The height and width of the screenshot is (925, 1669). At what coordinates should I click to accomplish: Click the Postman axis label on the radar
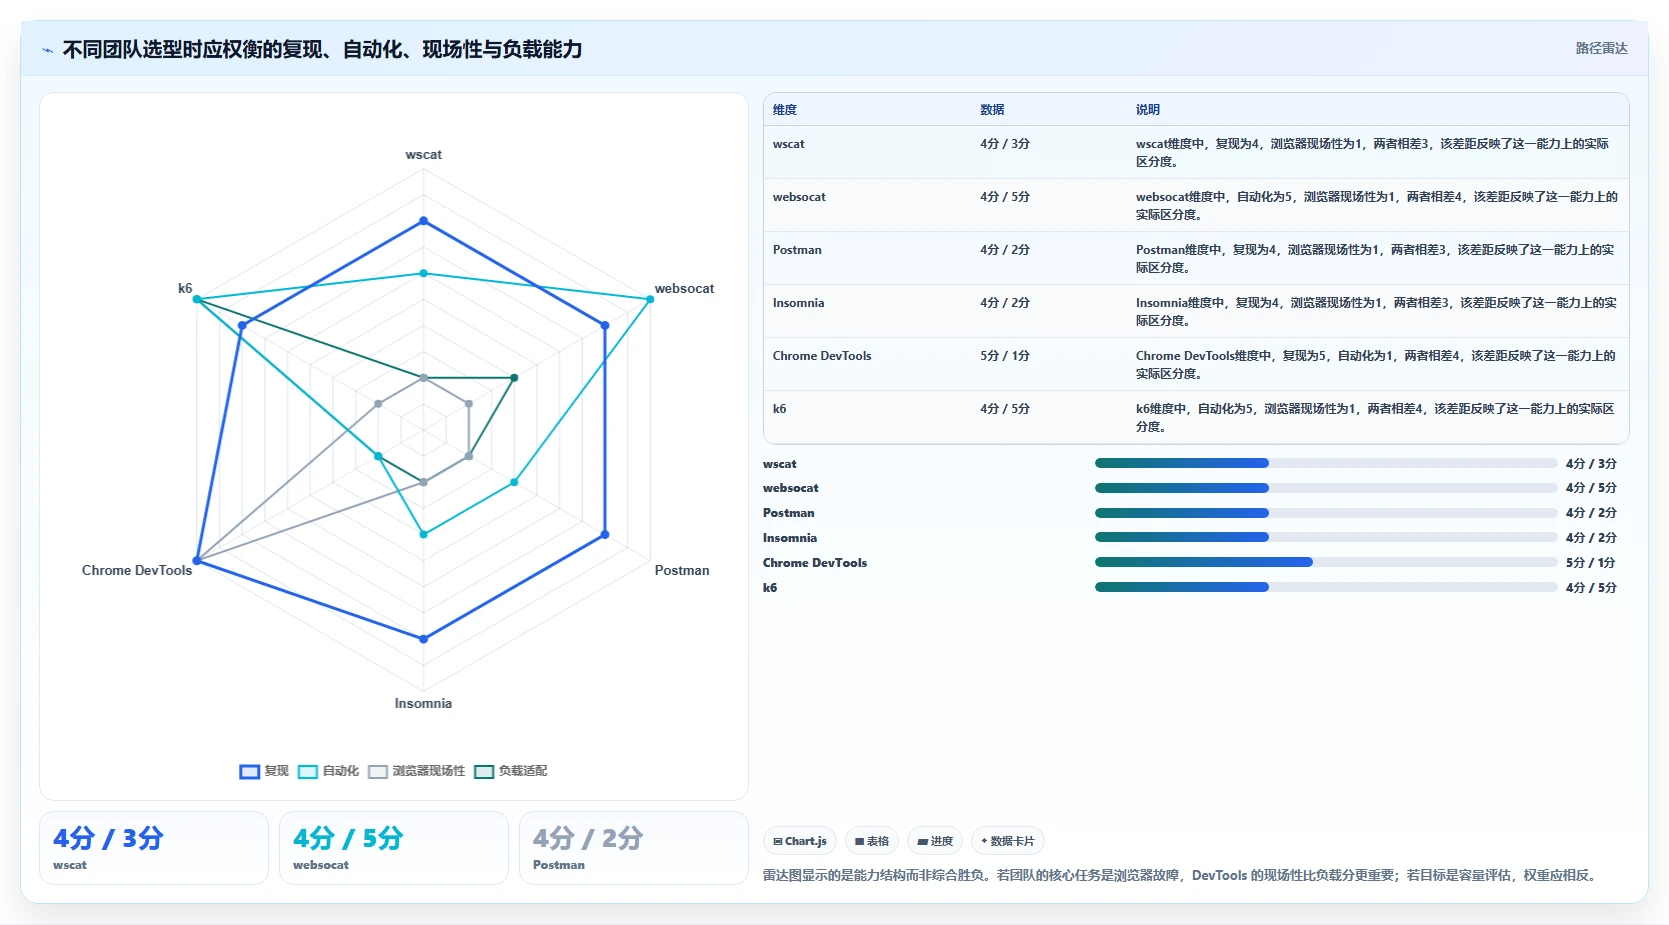(x=682, y=571)
